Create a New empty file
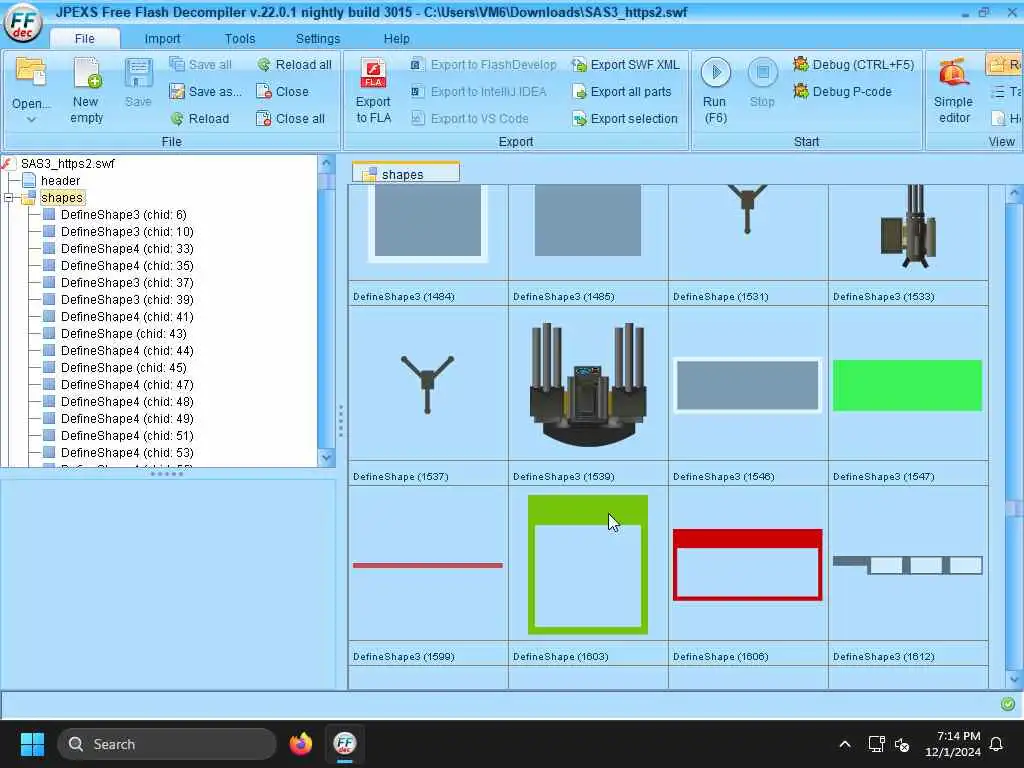The width and height of the screenshot is (1024, 768). click(86, 91)
